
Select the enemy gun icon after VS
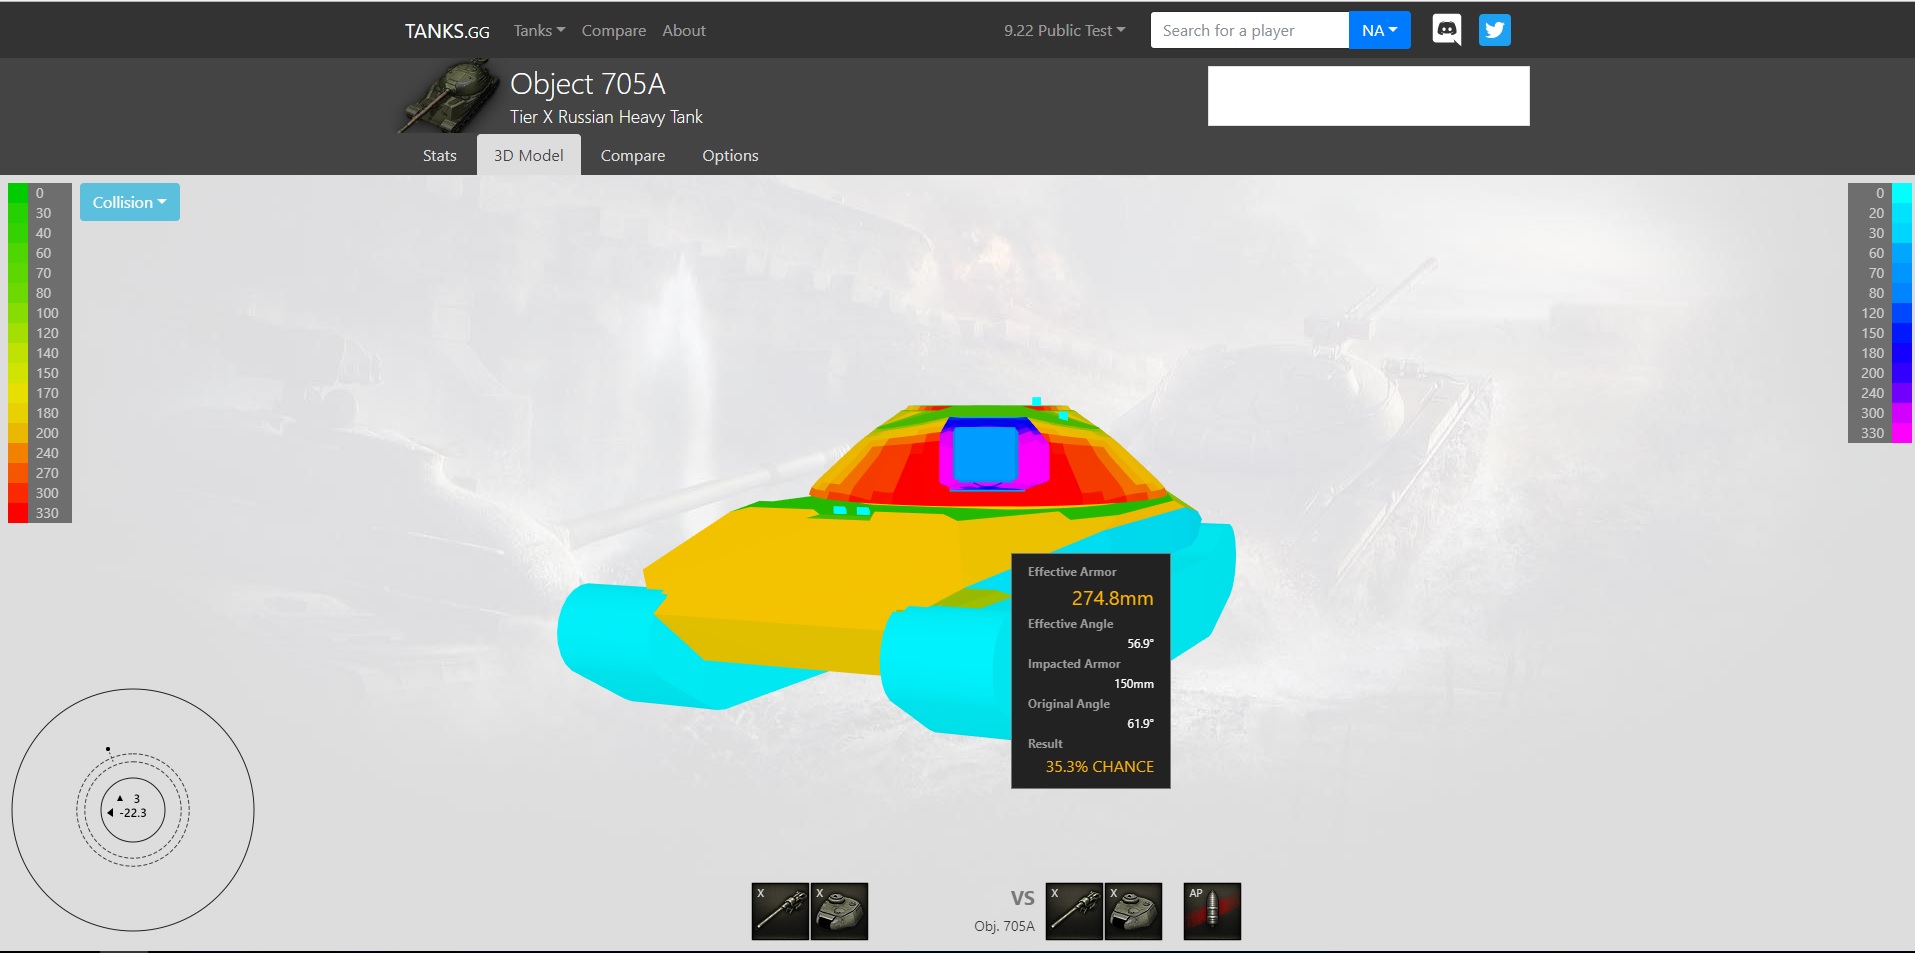(1074, 911)
